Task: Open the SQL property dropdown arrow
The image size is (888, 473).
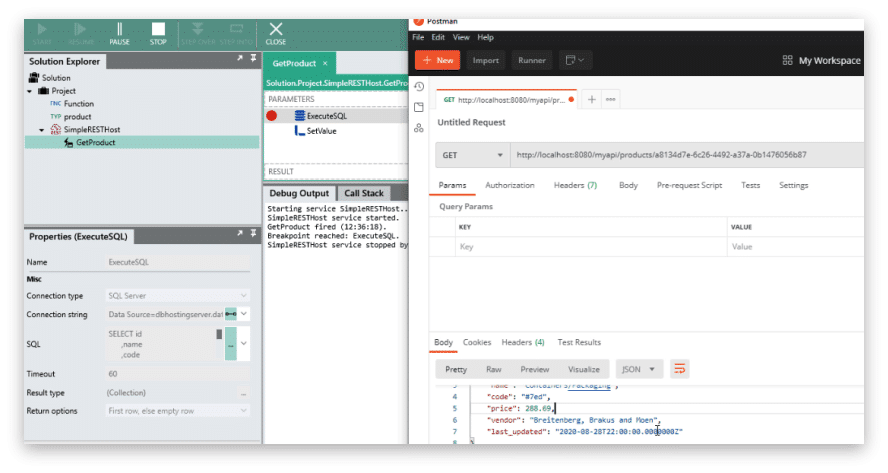Action: (244, 343)
